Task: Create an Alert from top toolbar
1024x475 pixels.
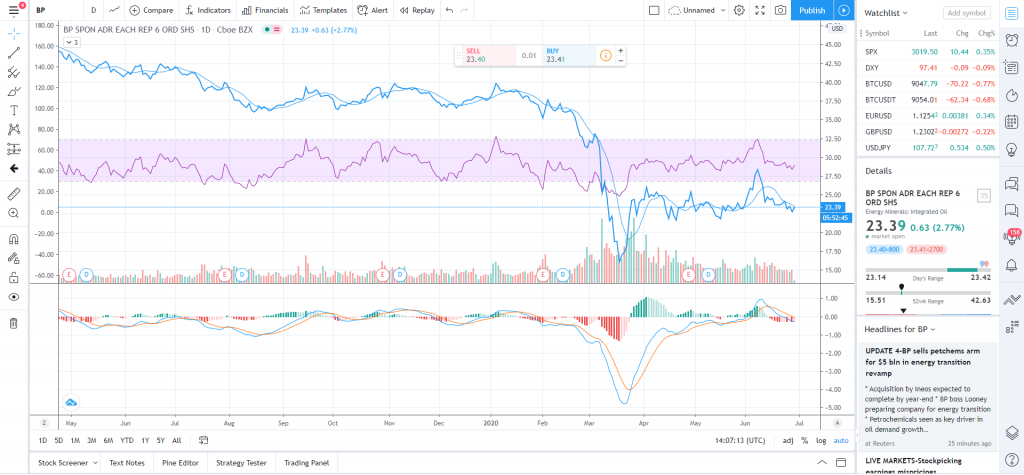Action: pos(373,10)
